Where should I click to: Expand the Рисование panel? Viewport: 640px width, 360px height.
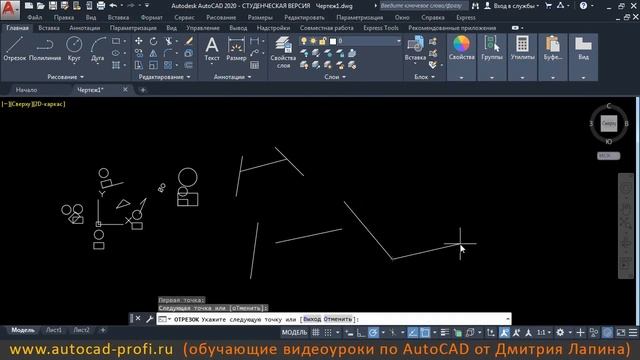65,77
